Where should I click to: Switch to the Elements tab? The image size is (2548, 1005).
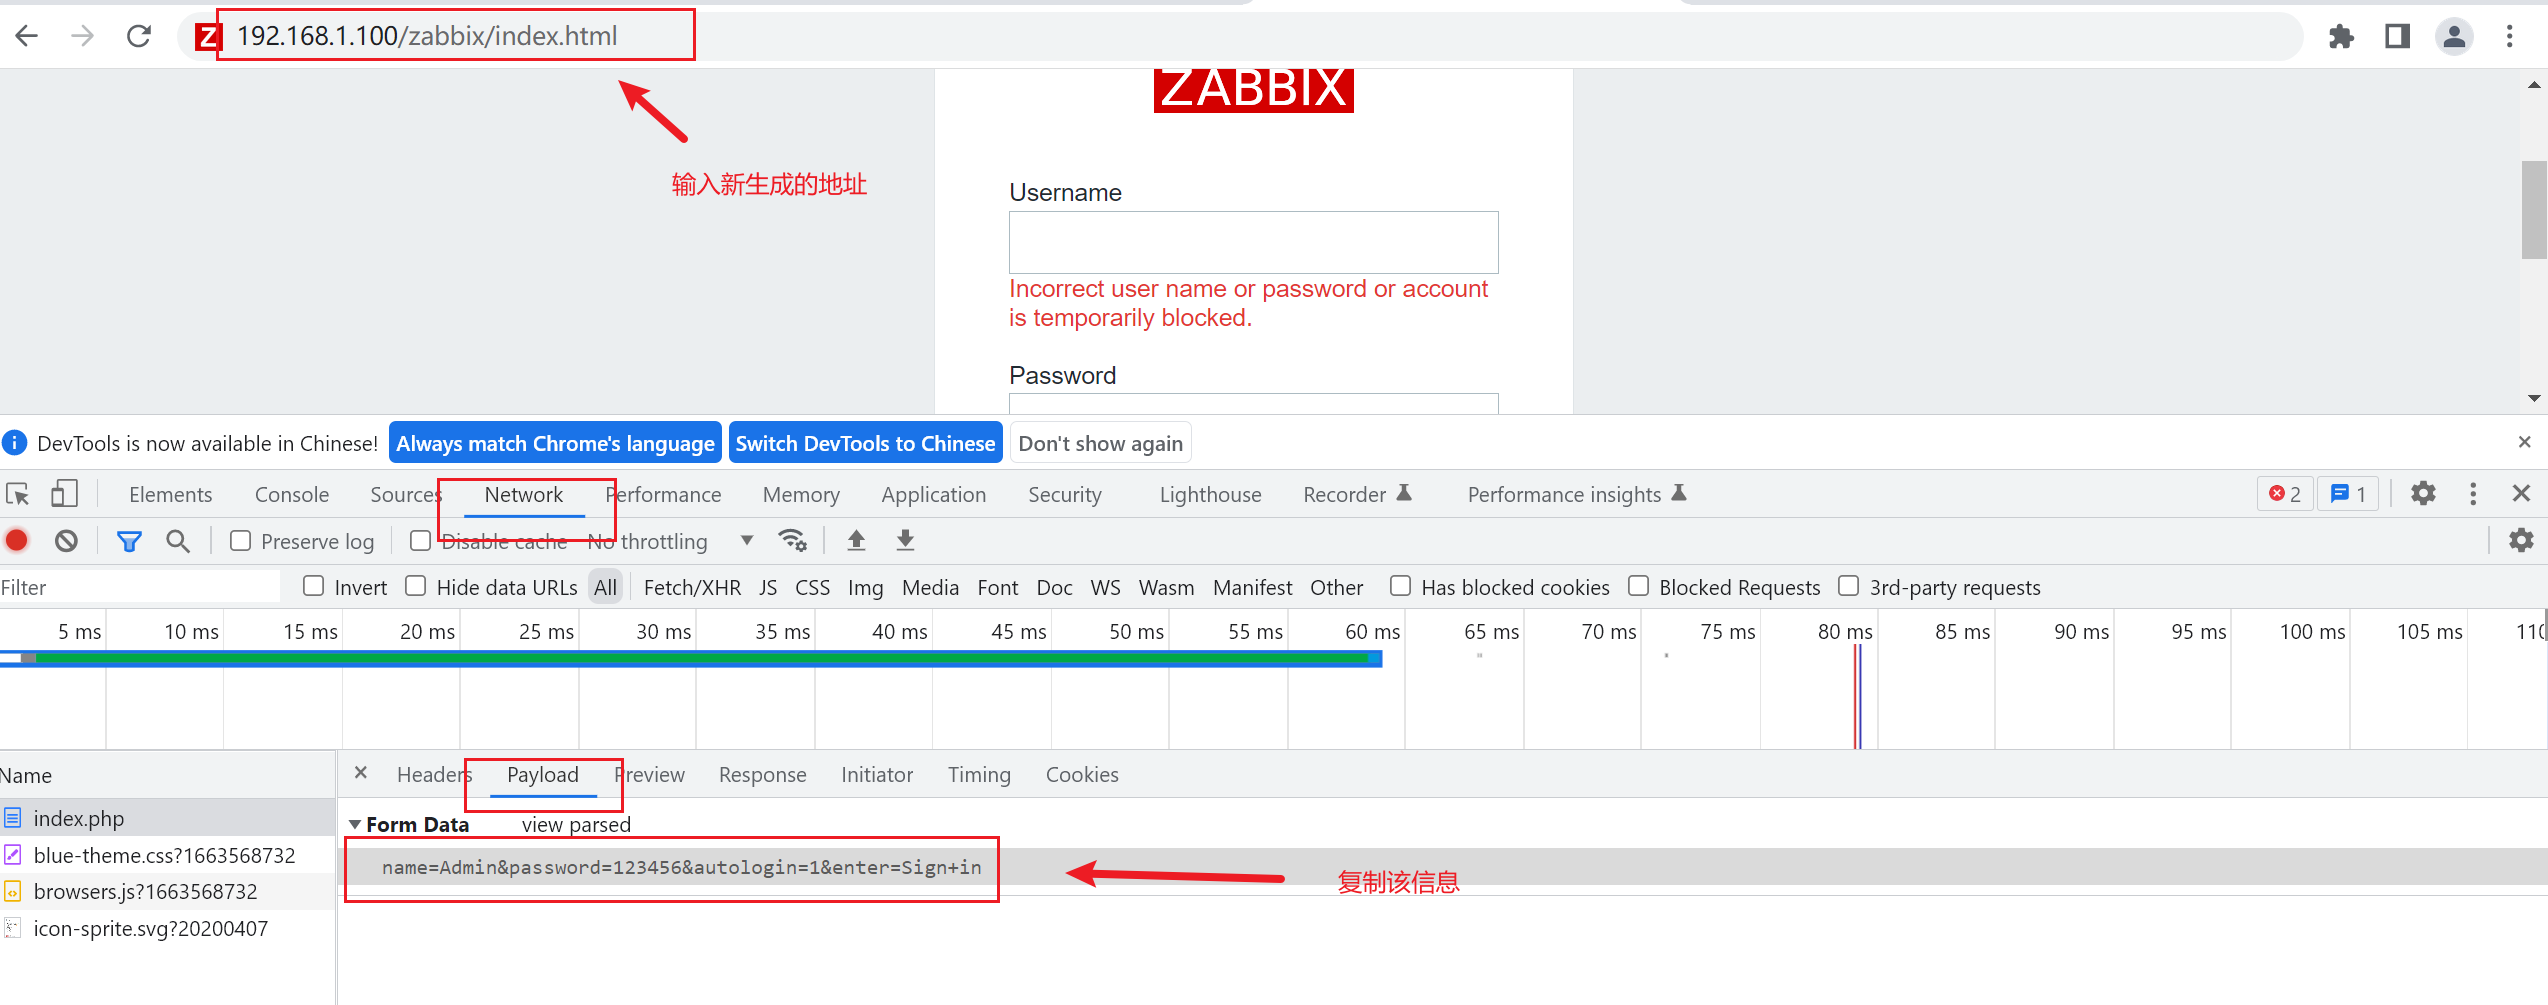coord(171,494)
